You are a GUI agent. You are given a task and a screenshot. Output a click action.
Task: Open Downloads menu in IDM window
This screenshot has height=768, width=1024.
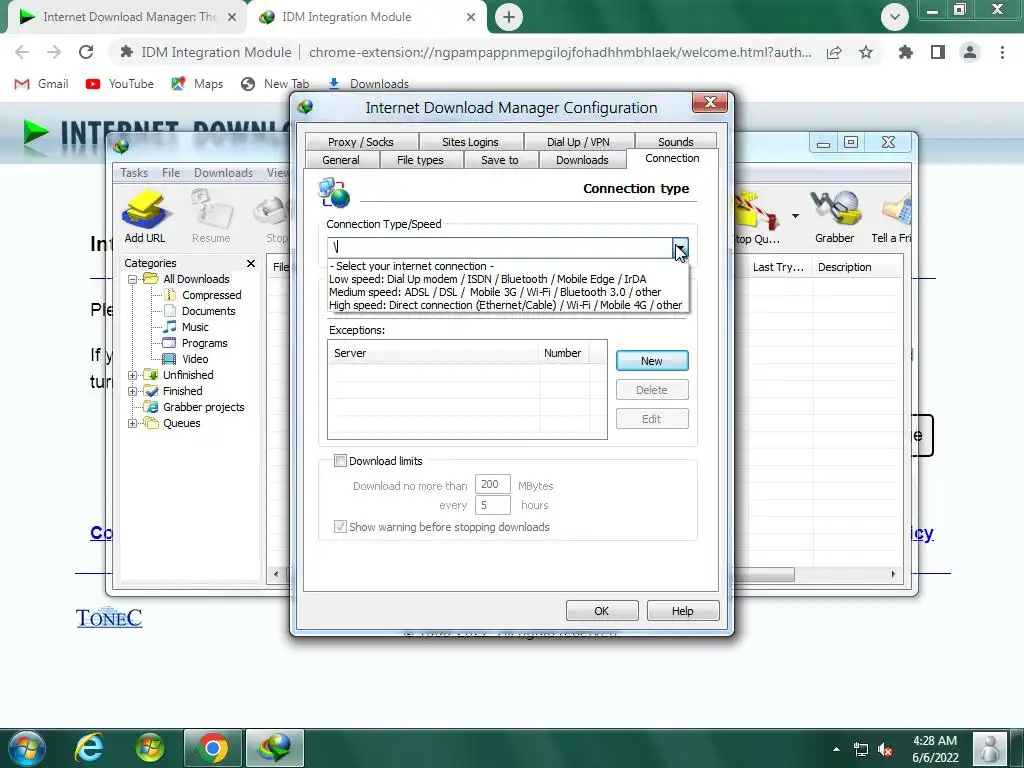point(223,172)
